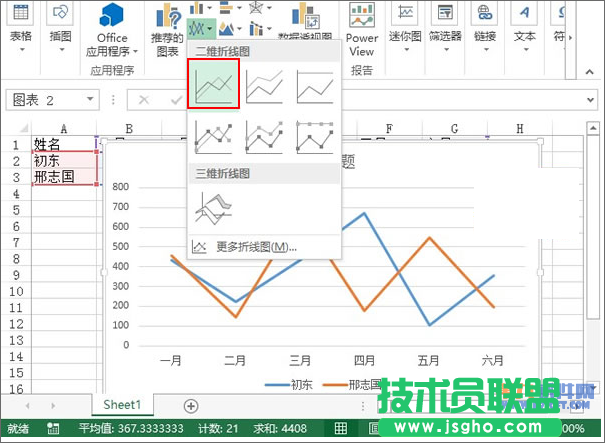Expand the Office 应用程序 dropdown arrow
This screenshot has height=443, width=605.
point(135,51)
